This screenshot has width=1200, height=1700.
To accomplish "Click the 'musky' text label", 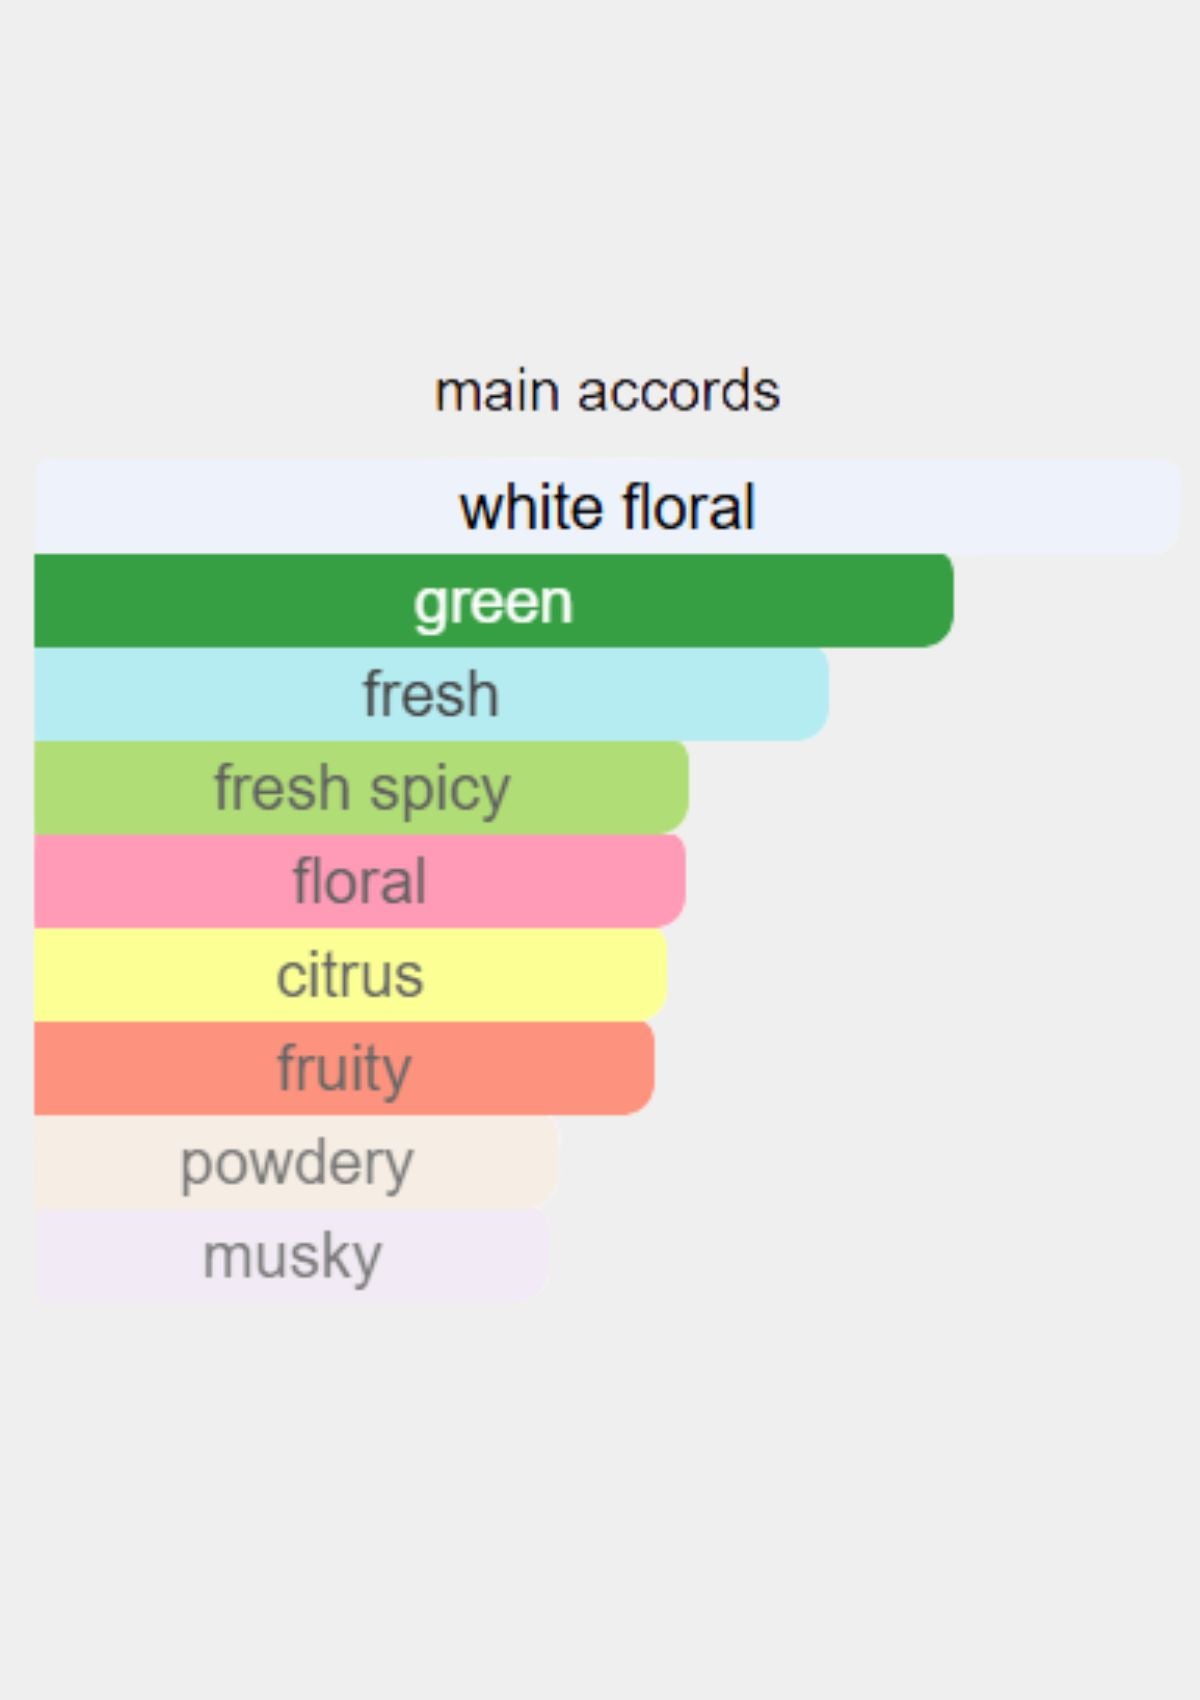I will (292, 1257).
